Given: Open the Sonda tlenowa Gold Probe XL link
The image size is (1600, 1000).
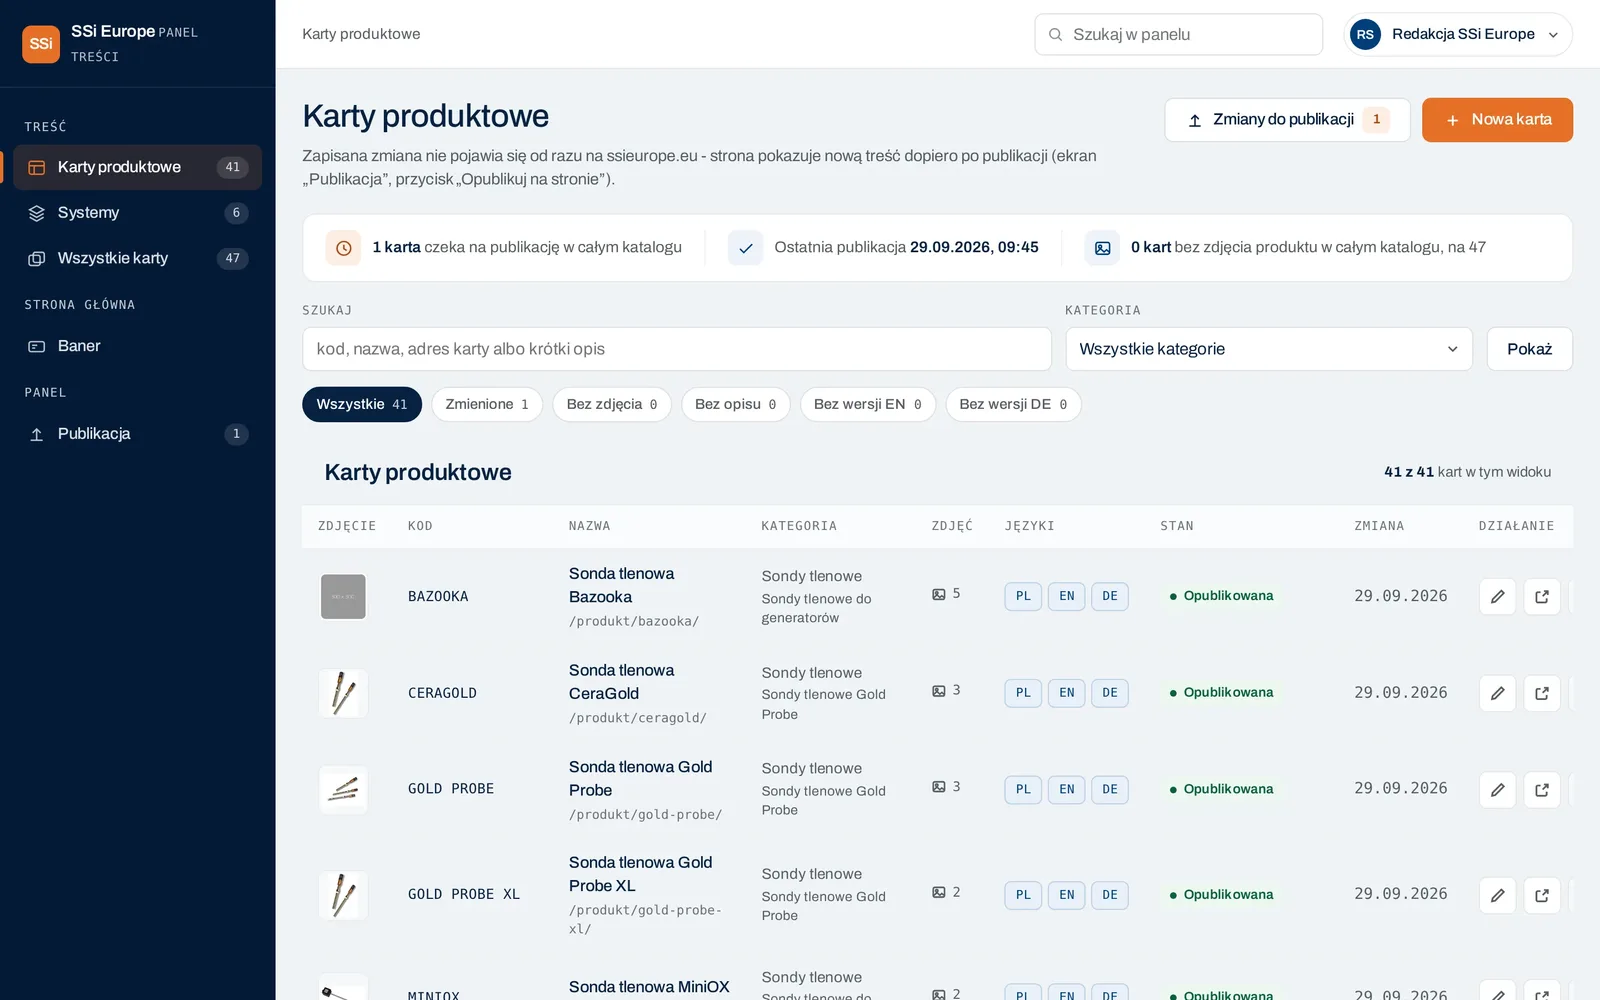Looking at the screenshot, I should point(640,874).
